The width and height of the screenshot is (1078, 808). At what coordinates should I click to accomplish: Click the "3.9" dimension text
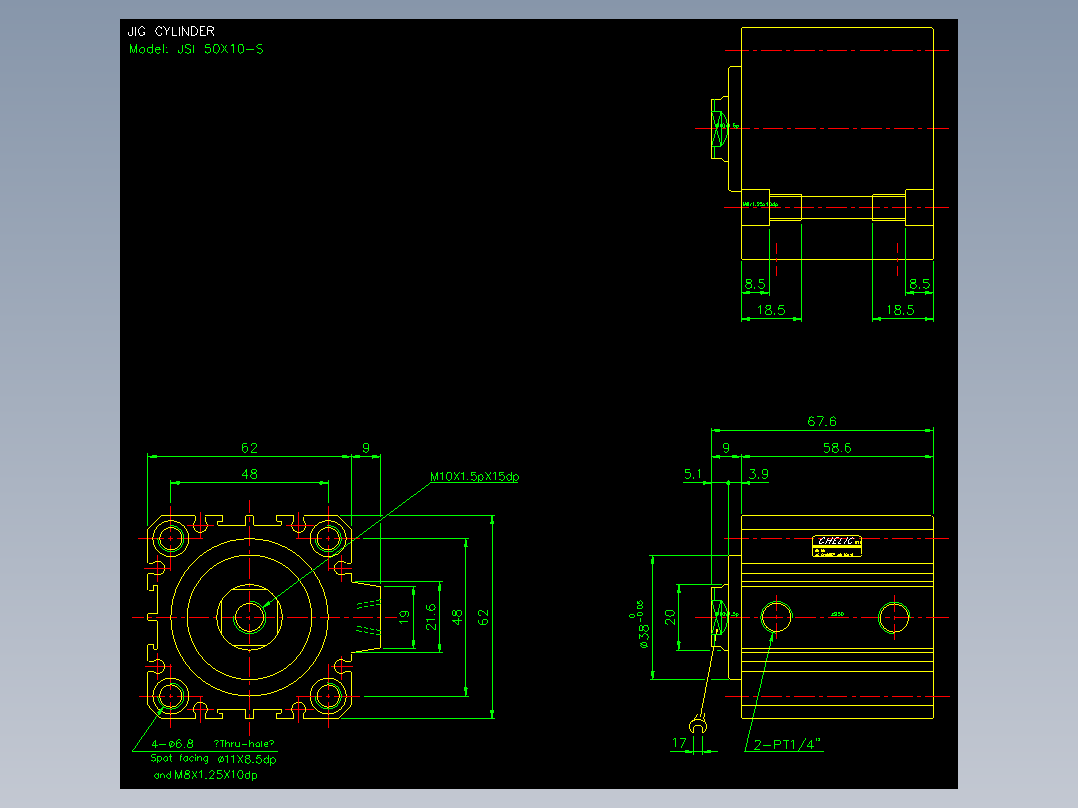pyautogui.click(x=758, y=474)
